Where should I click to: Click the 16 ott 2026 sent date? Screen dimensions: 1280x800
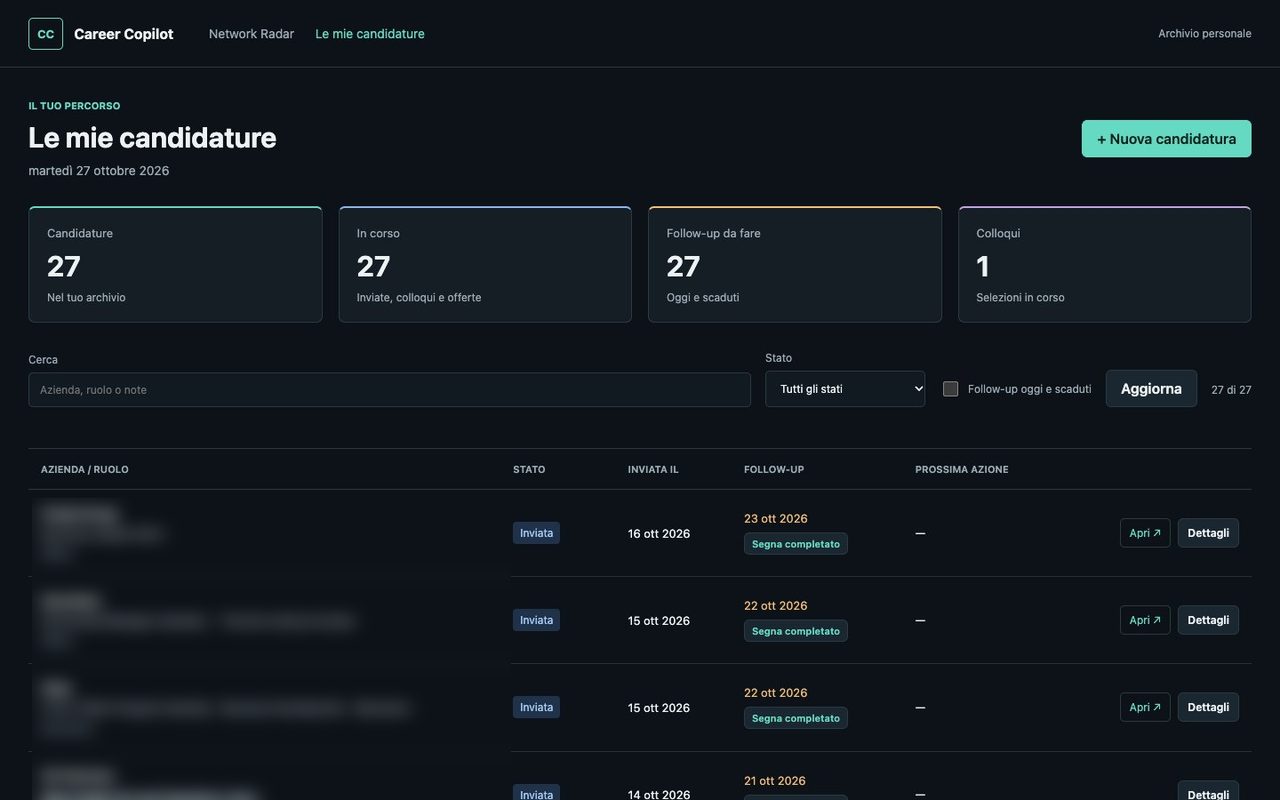[659, 534]
